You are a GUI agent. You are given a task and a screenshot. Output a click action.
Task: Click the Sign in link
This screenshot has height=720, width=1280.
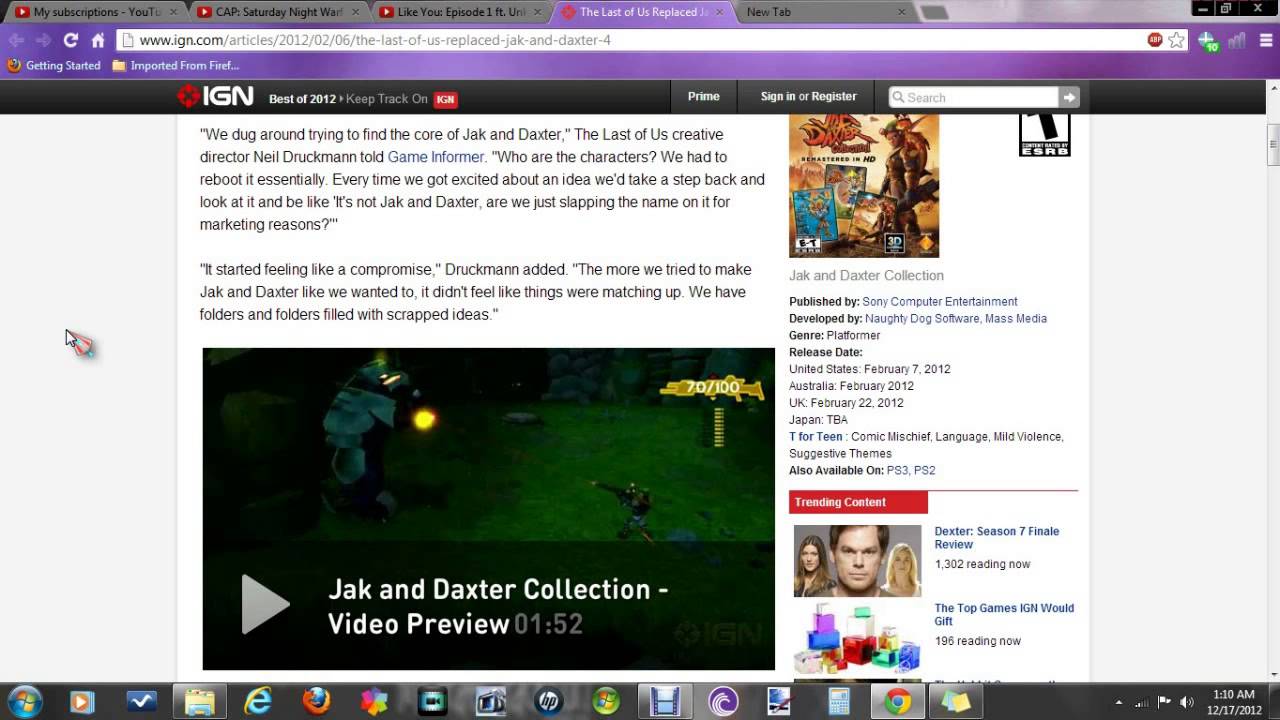tap(778, 96)
